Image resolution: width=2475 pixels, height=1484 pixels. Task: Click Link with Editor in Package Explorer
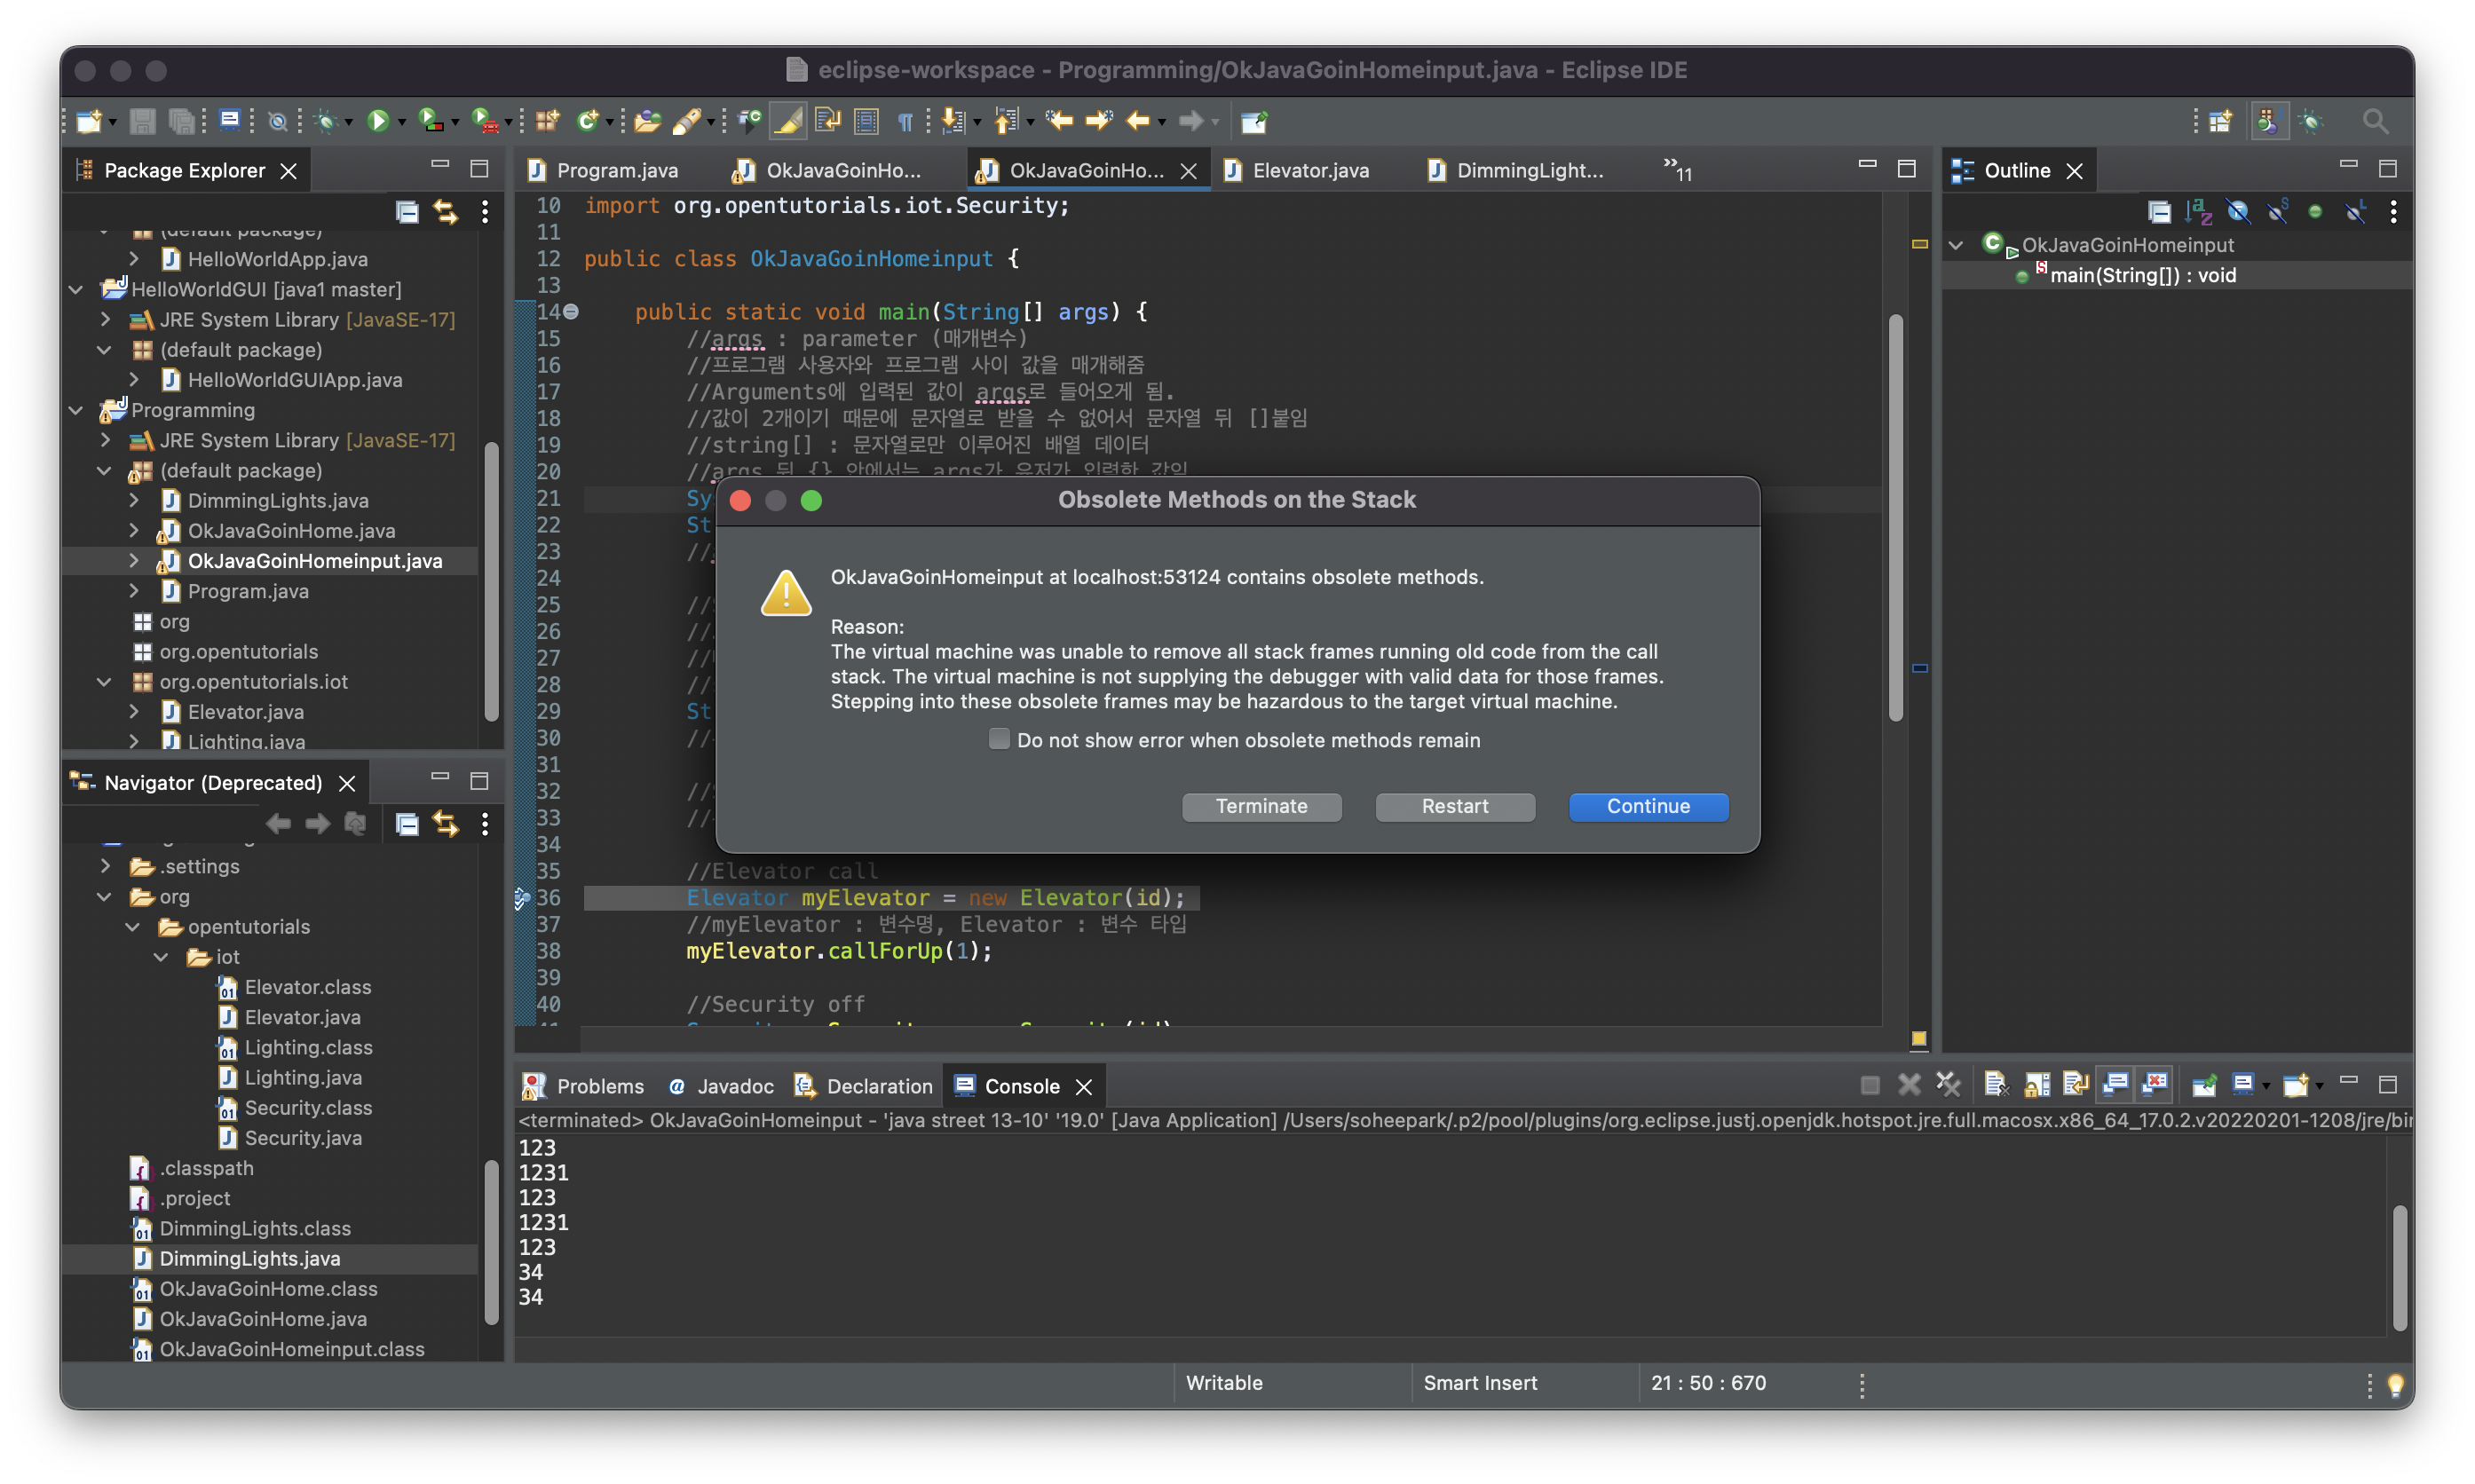pos(445,212)
